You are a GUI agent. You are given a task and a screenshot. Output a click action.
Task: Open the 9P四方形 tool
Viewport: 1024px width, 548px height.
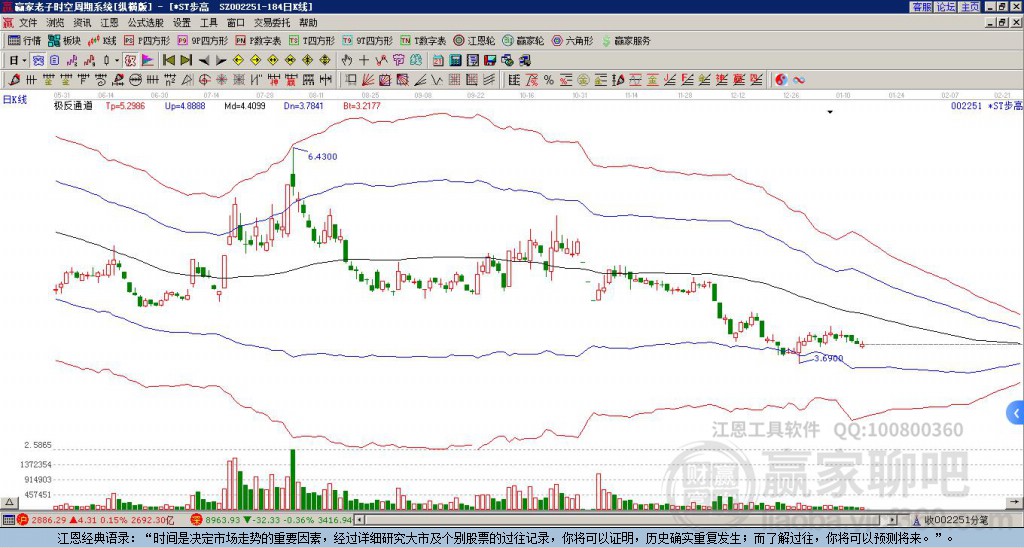[202, 40]
